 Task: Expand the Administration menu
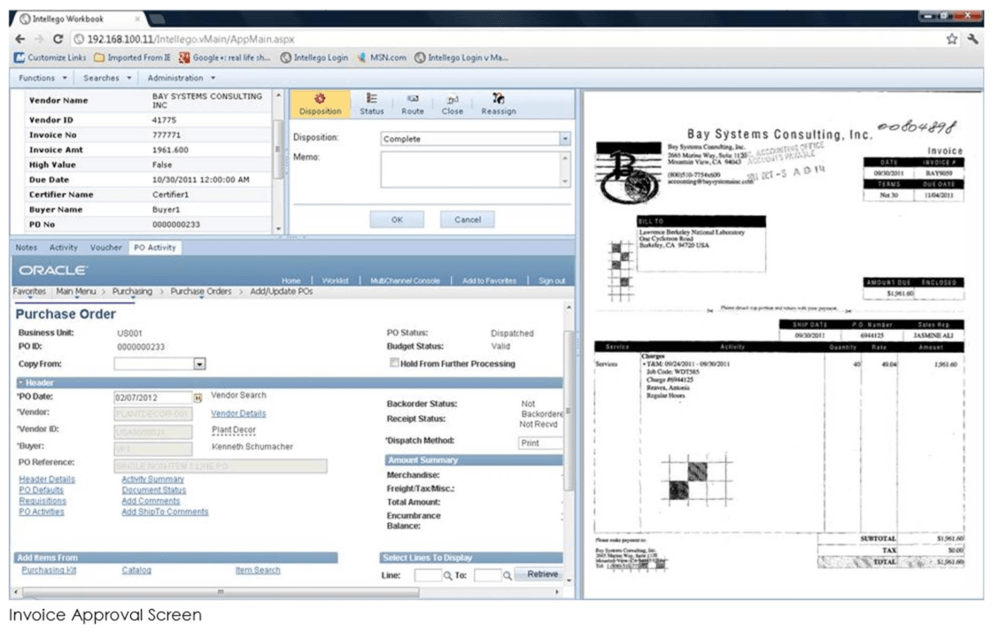[181, 78]
